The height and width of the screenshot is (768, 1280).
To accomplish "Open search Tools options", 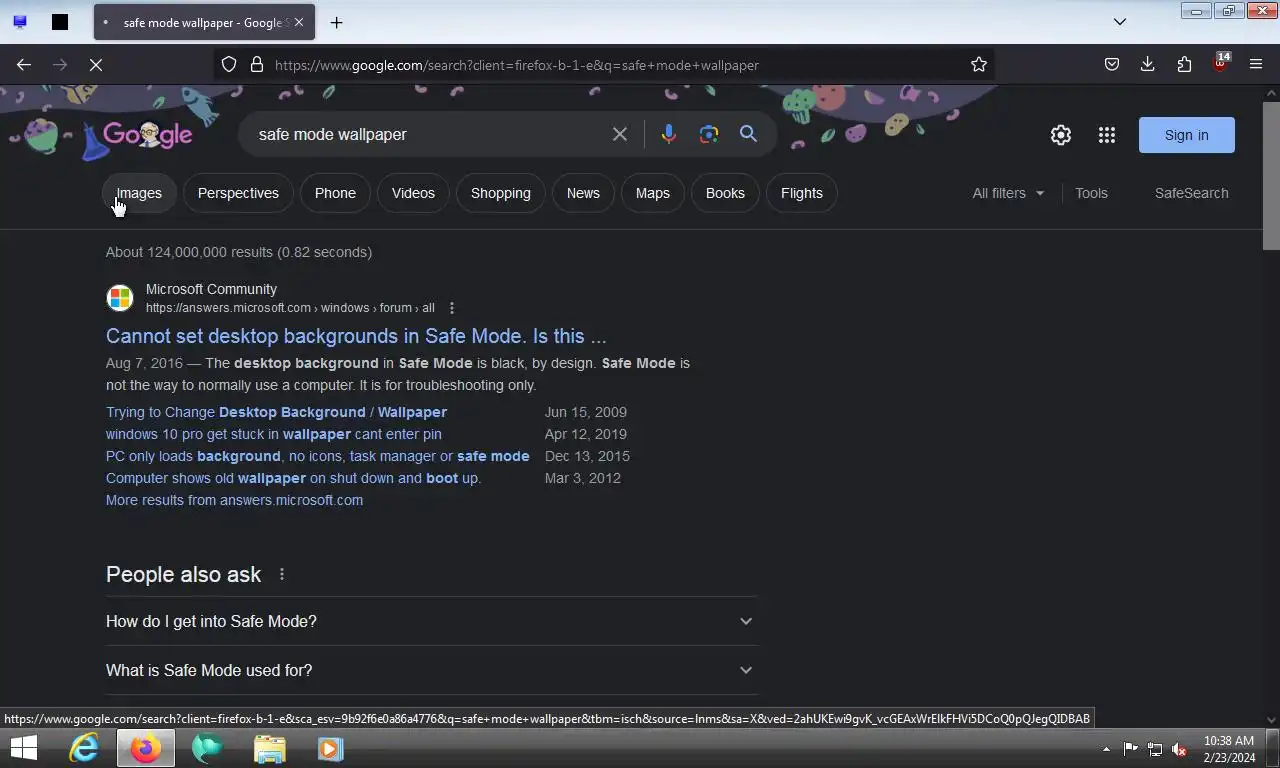I will (1091, 193).
